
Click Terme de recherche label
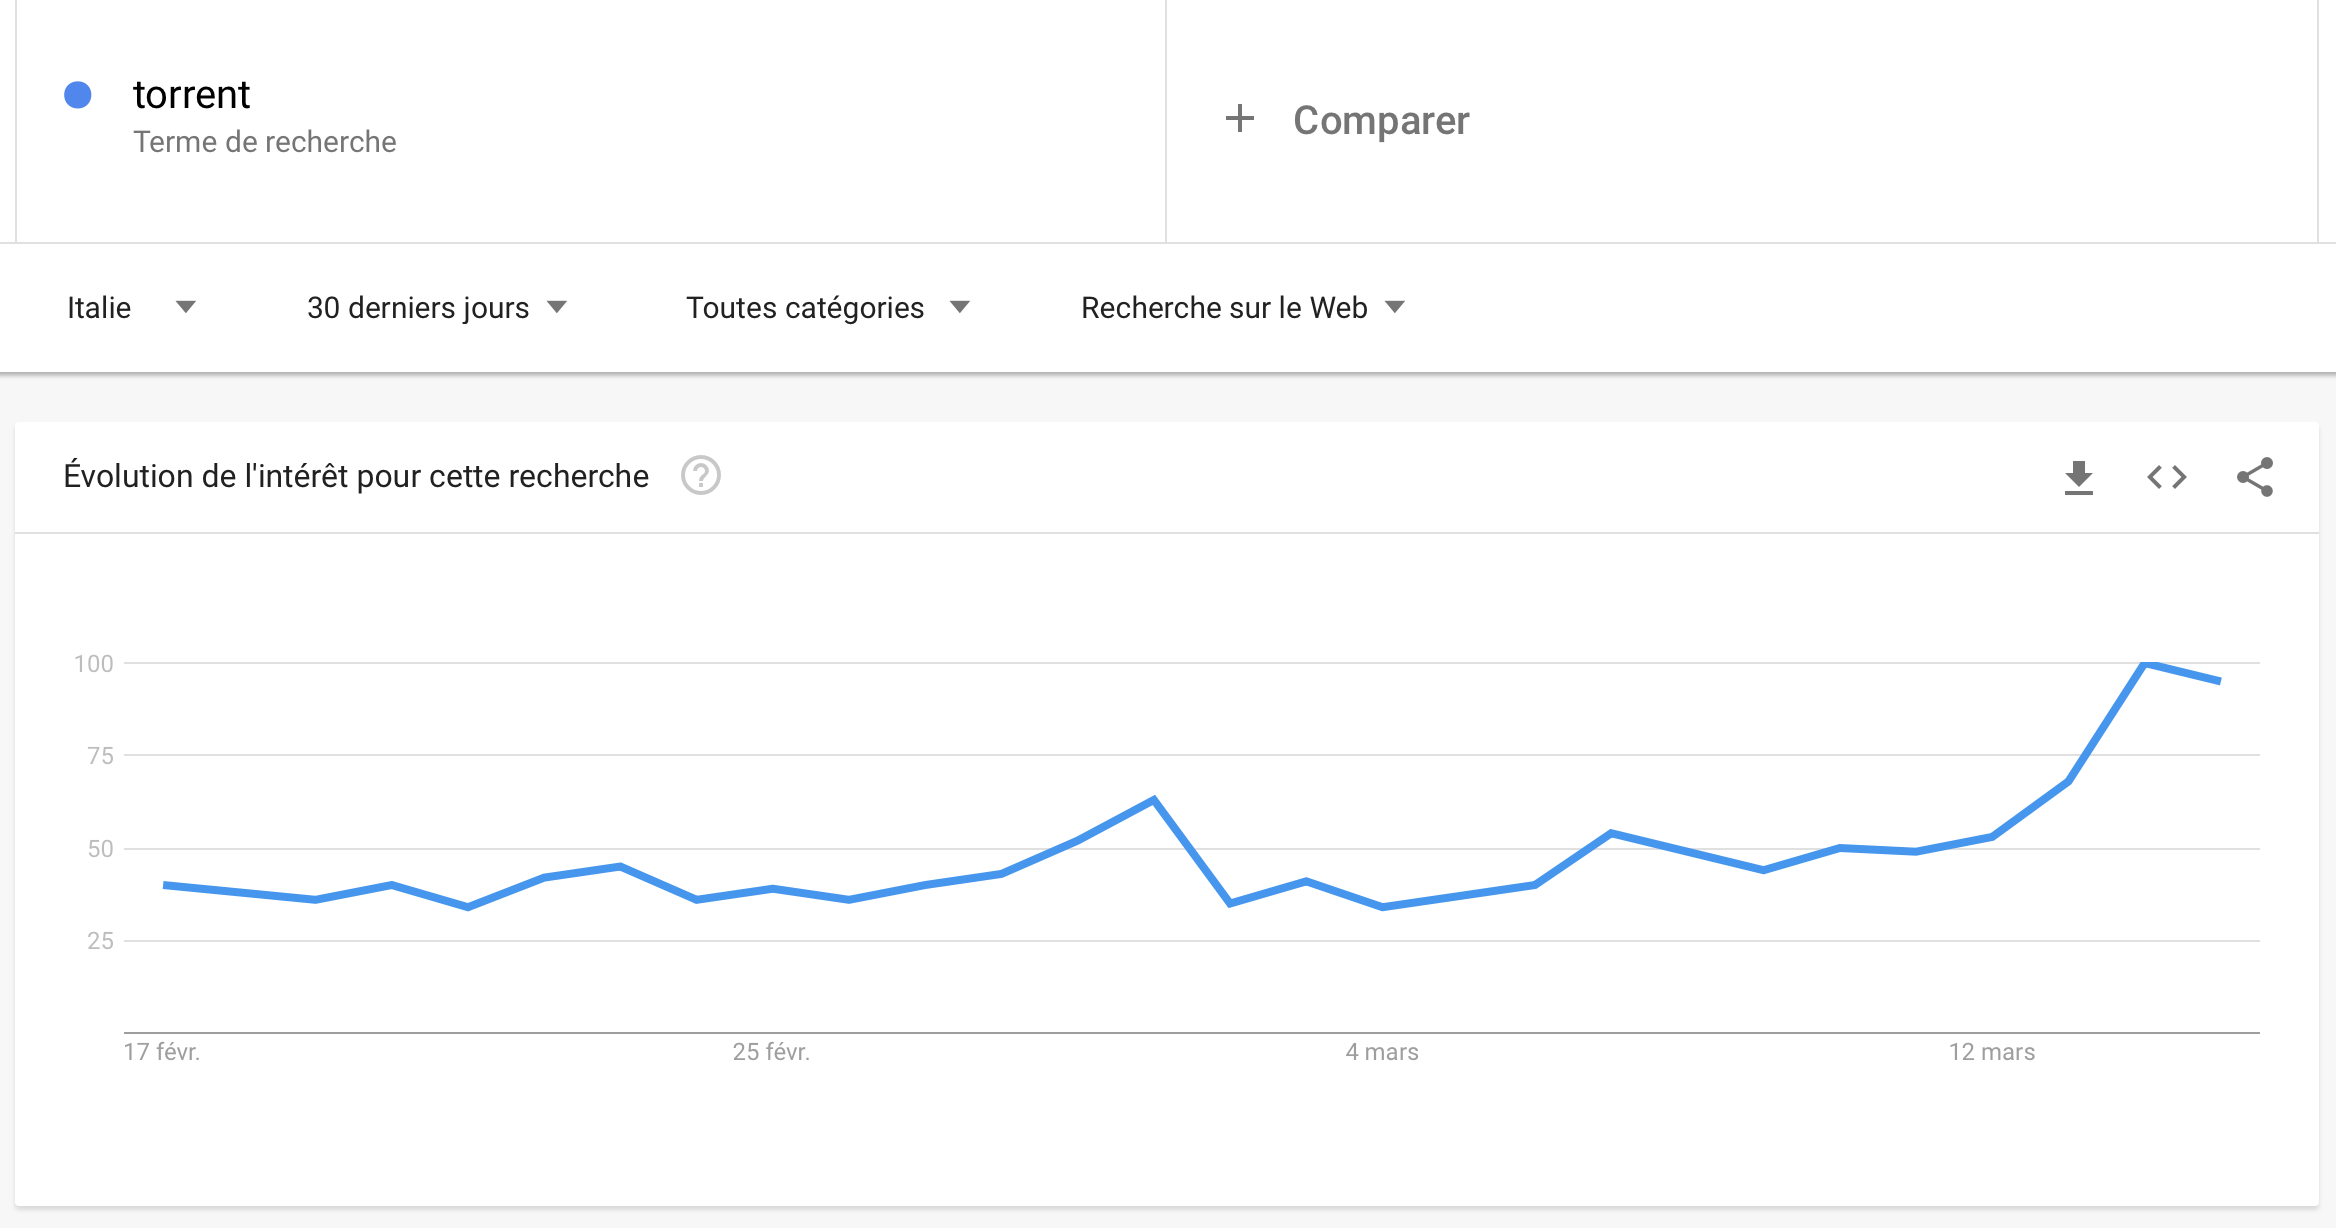(265, 142)
